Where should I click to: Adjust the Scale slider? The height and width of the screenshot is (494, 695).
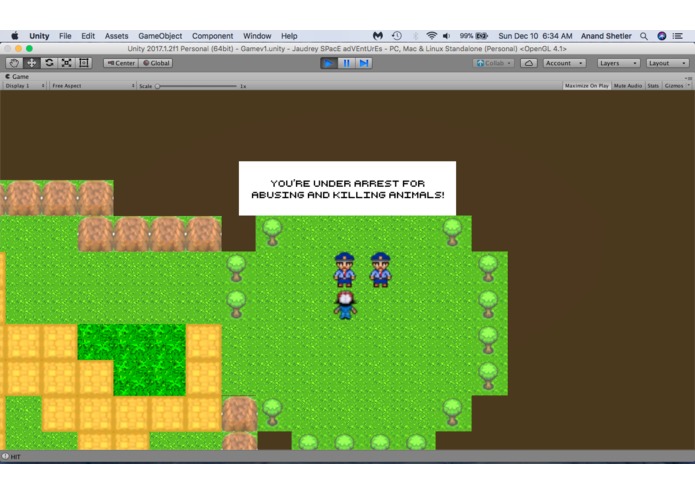pos(197,86)
